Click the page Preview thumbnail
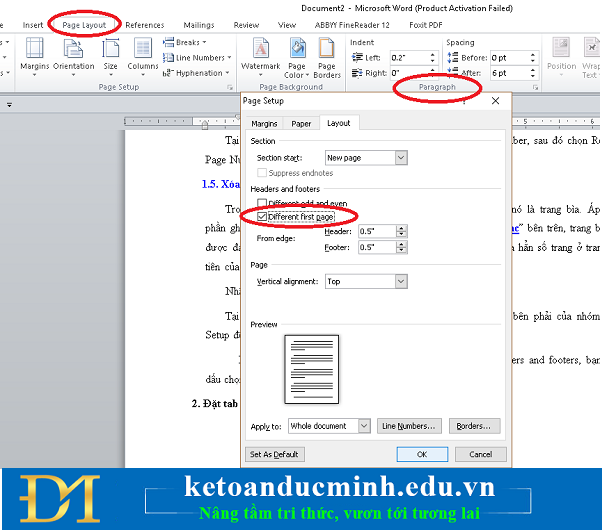Image resolution: width=603 pixels, height=530 pixels. coord(311,369)
